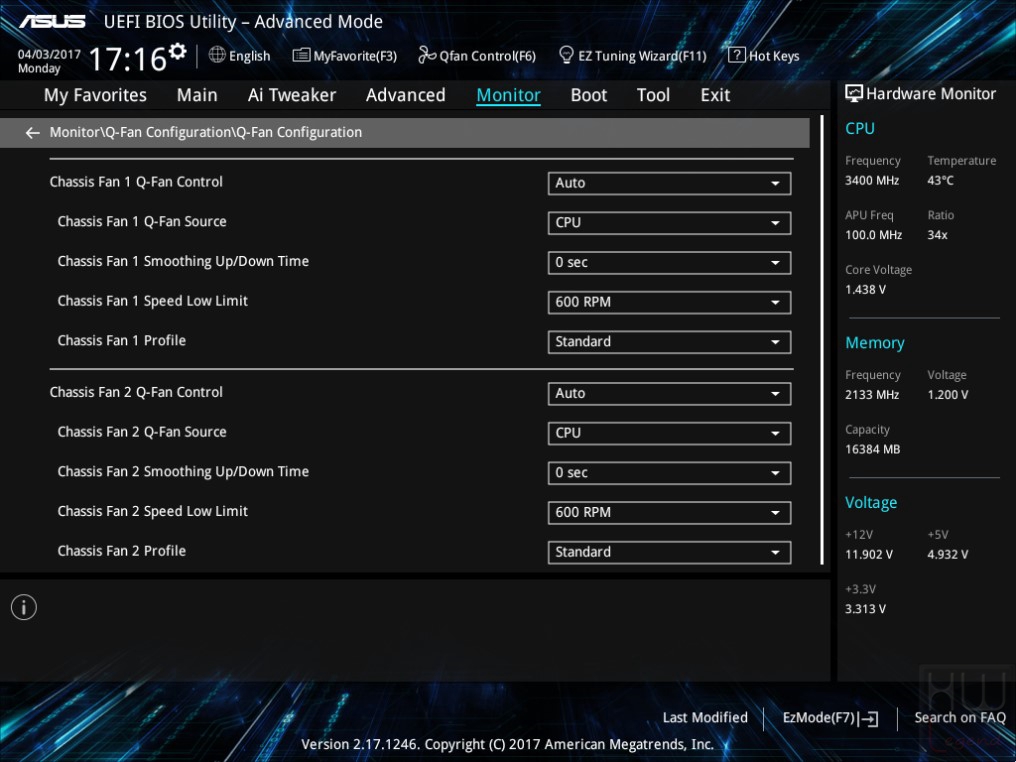
Task: Go to the Boot tab
Action: tap(588, 95)
